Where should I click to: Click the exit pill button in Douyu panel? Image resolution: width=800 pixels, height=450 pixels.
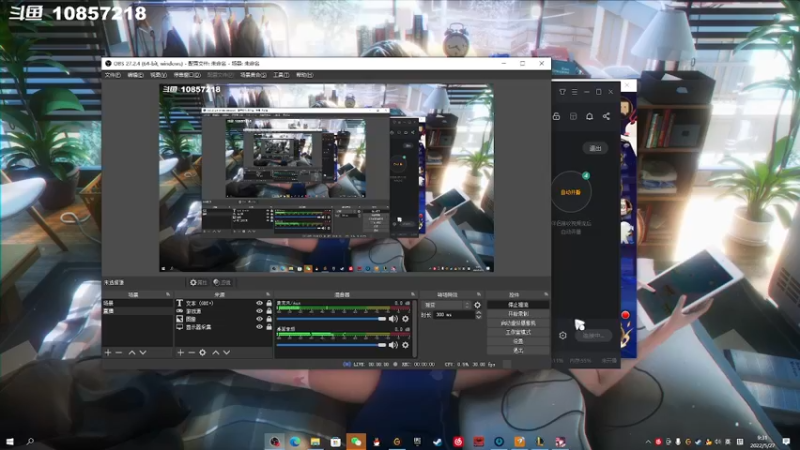point(595,148)
